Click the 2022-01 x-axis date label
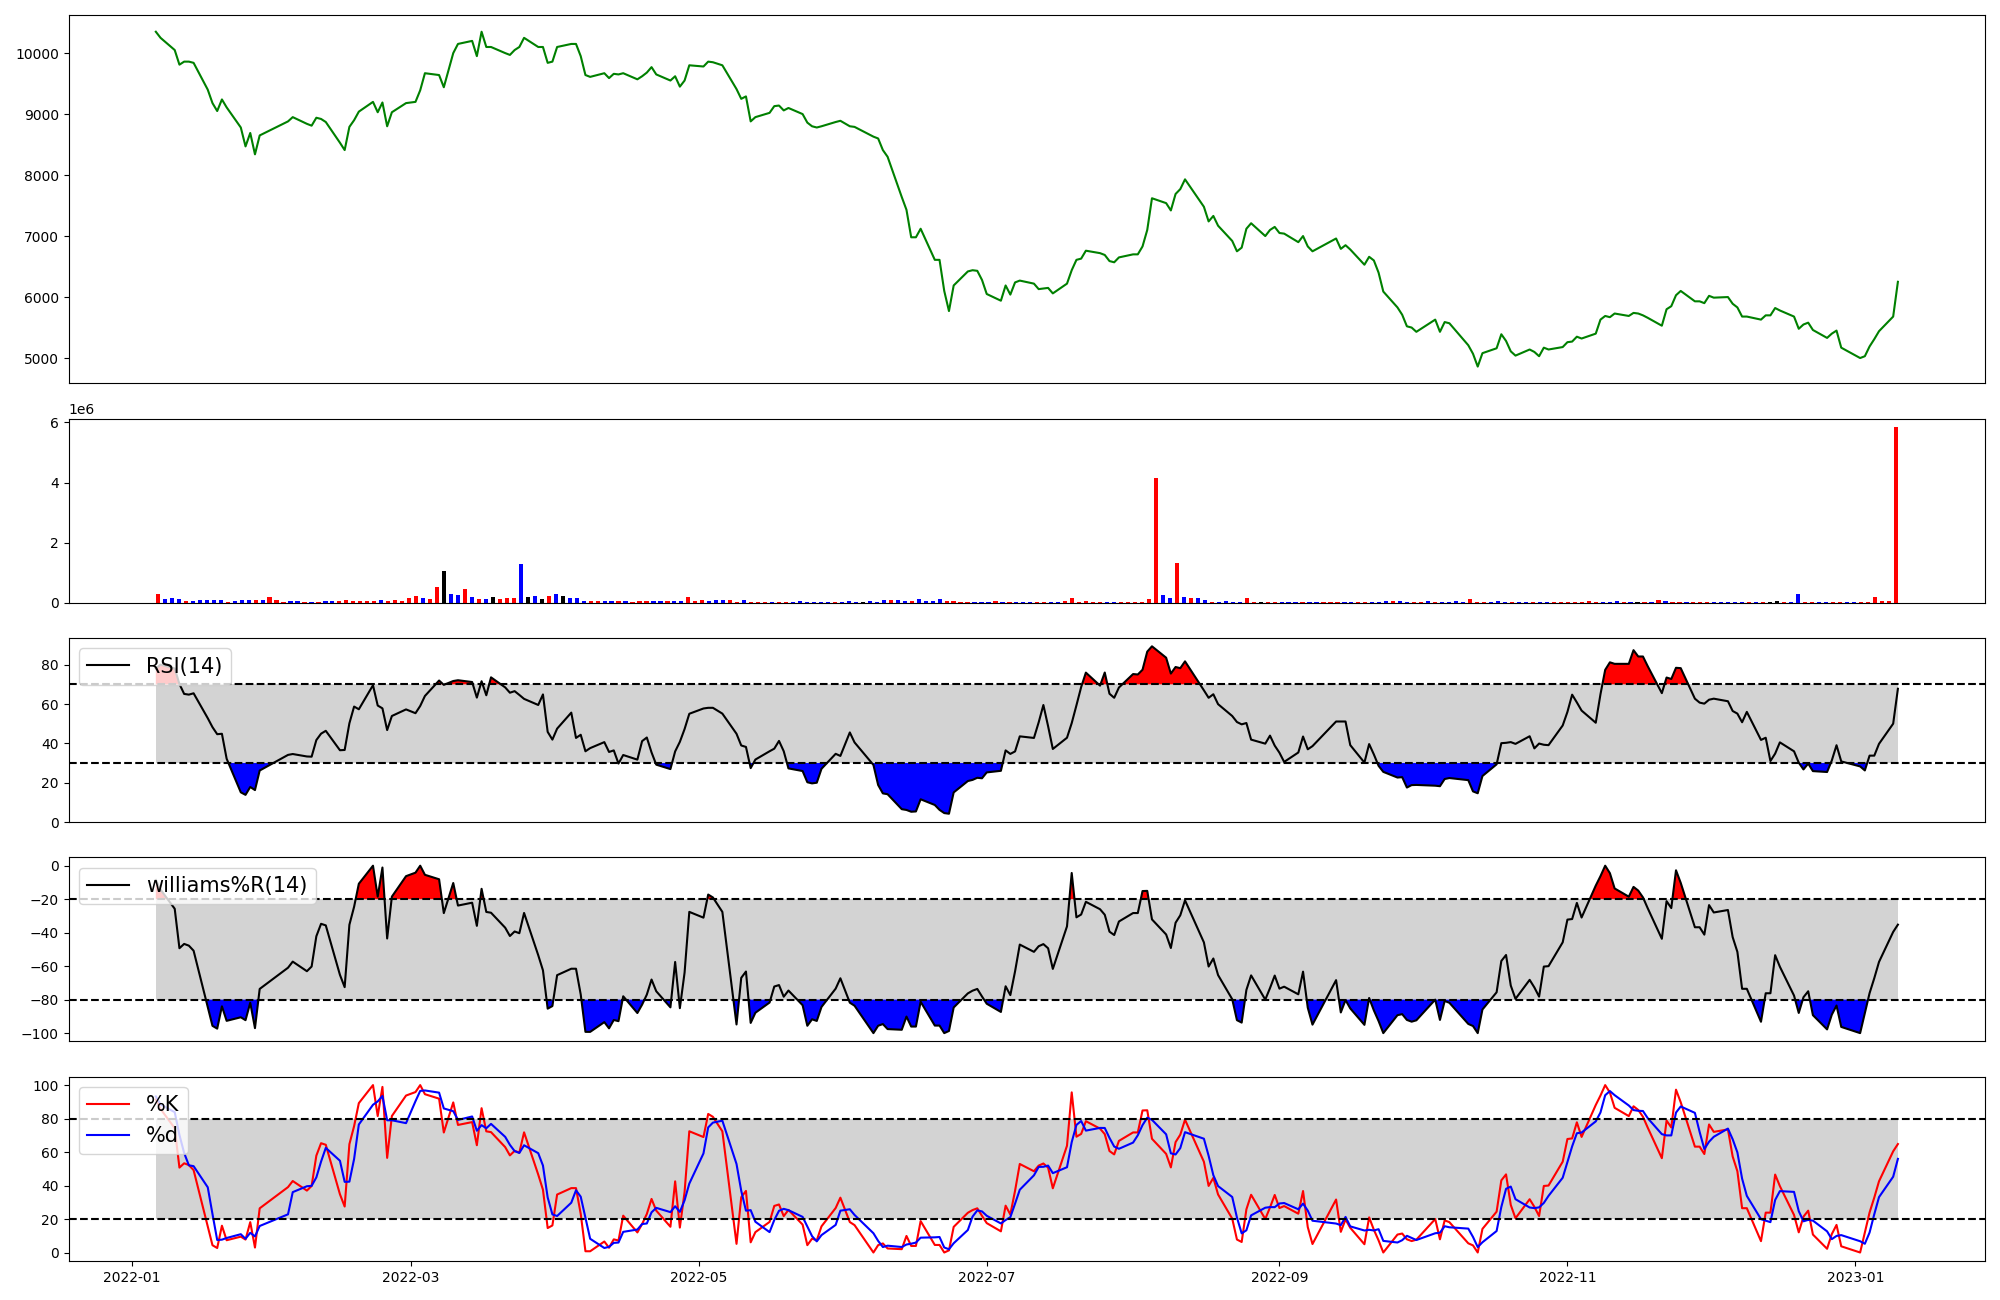2000x1300 pixels. 131,1277
